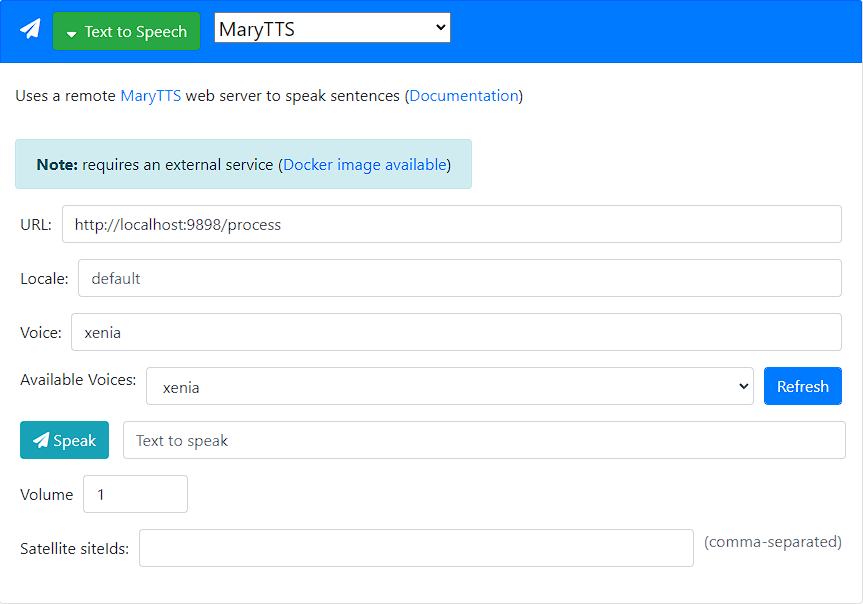The image size is (863, 604).
Task: Open the Docker image available link
Action: [x=364, y=165]
